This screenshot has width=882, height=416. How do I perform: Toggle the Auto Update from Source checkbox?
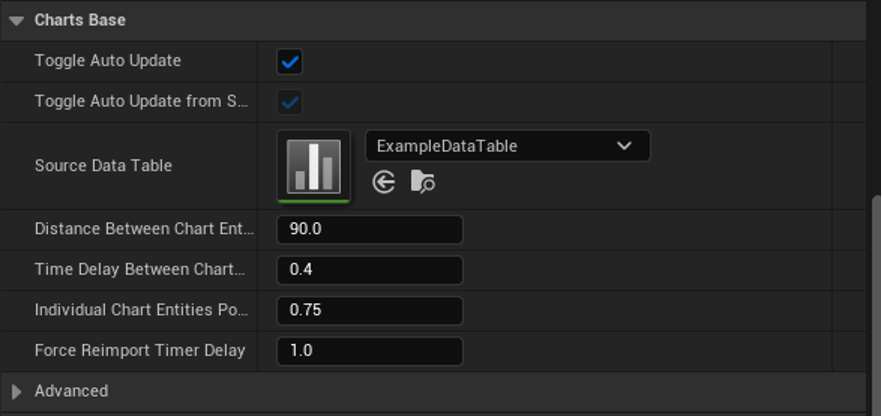pos(290,102)
